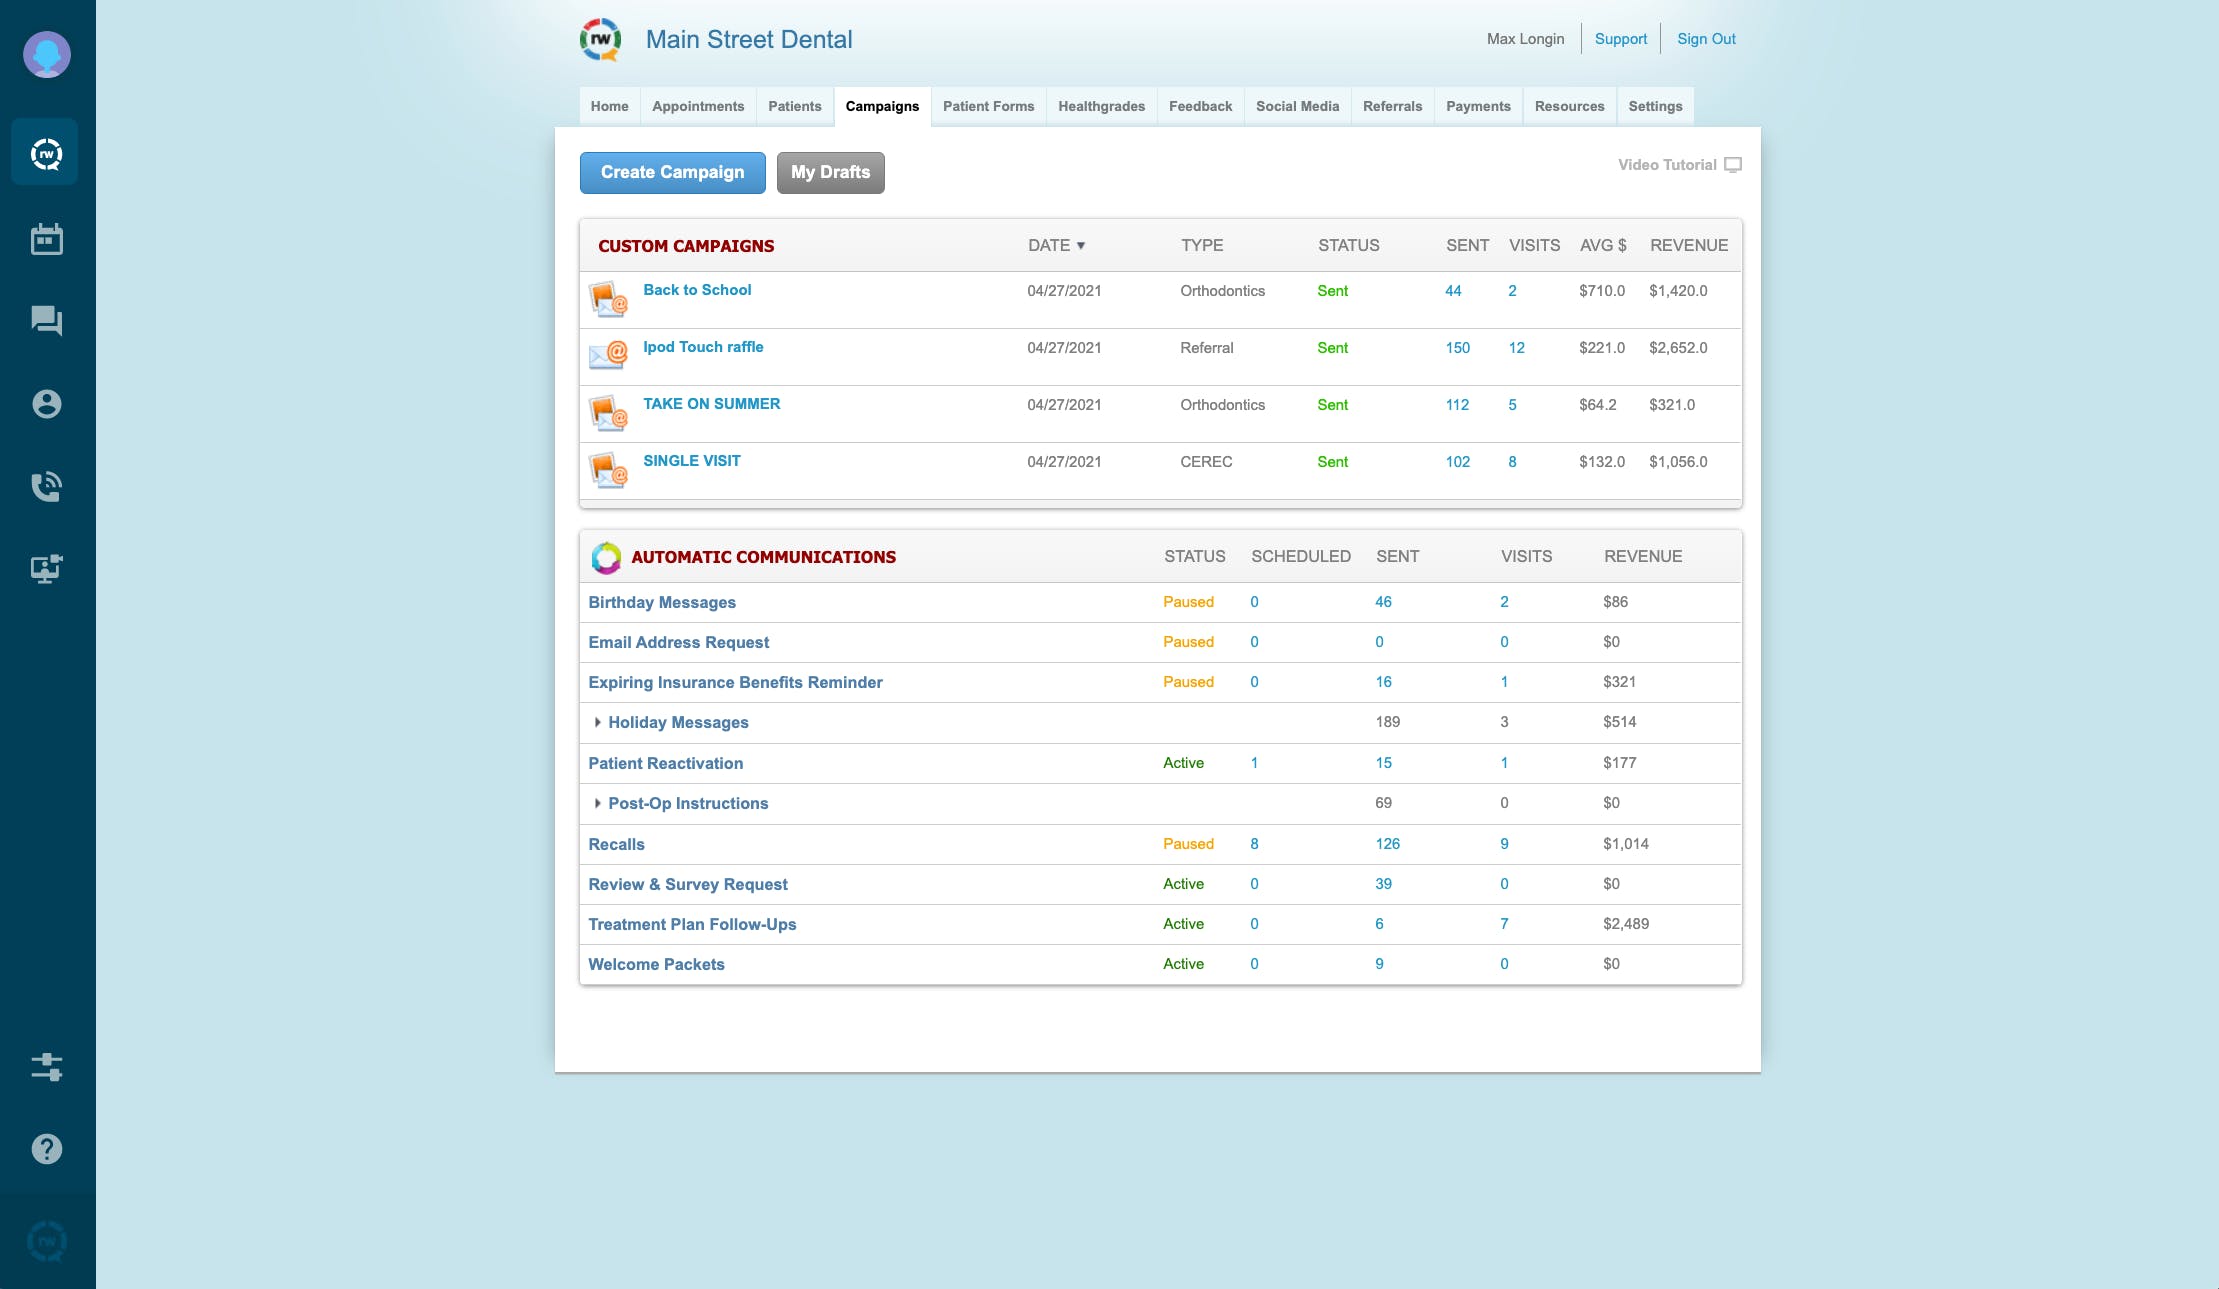2219x1289 pixels.
Task: Expand the Holiday Messages row
Action: [598, 722]
